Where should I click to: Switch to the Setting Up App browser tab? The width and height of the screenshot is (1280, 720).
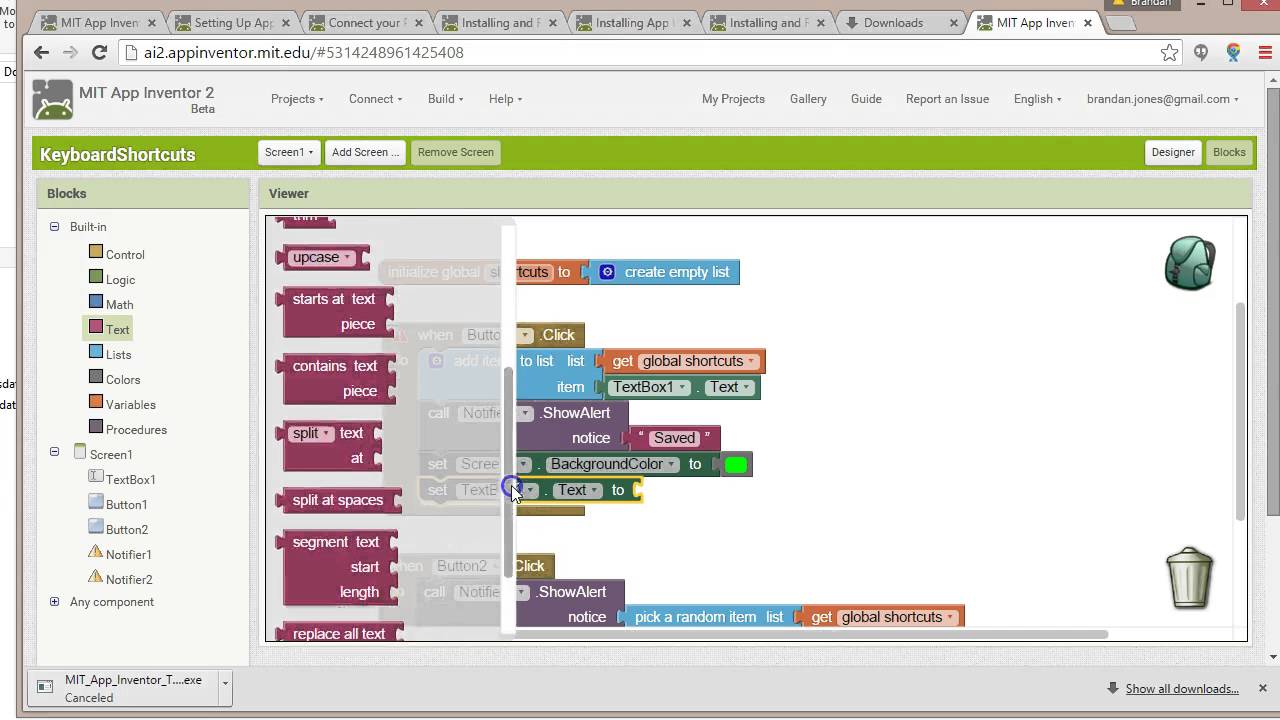click(x=232, y=22)
